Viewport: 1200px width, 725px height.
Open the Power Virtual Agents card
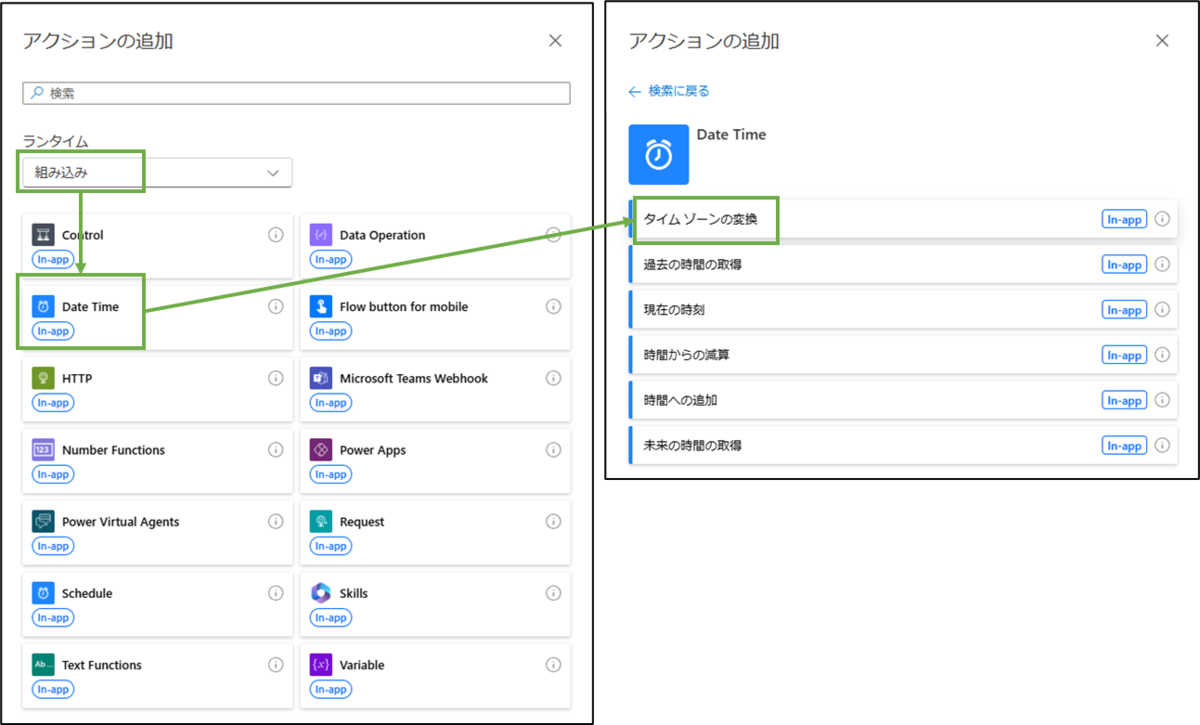click(x=158, y=533)
